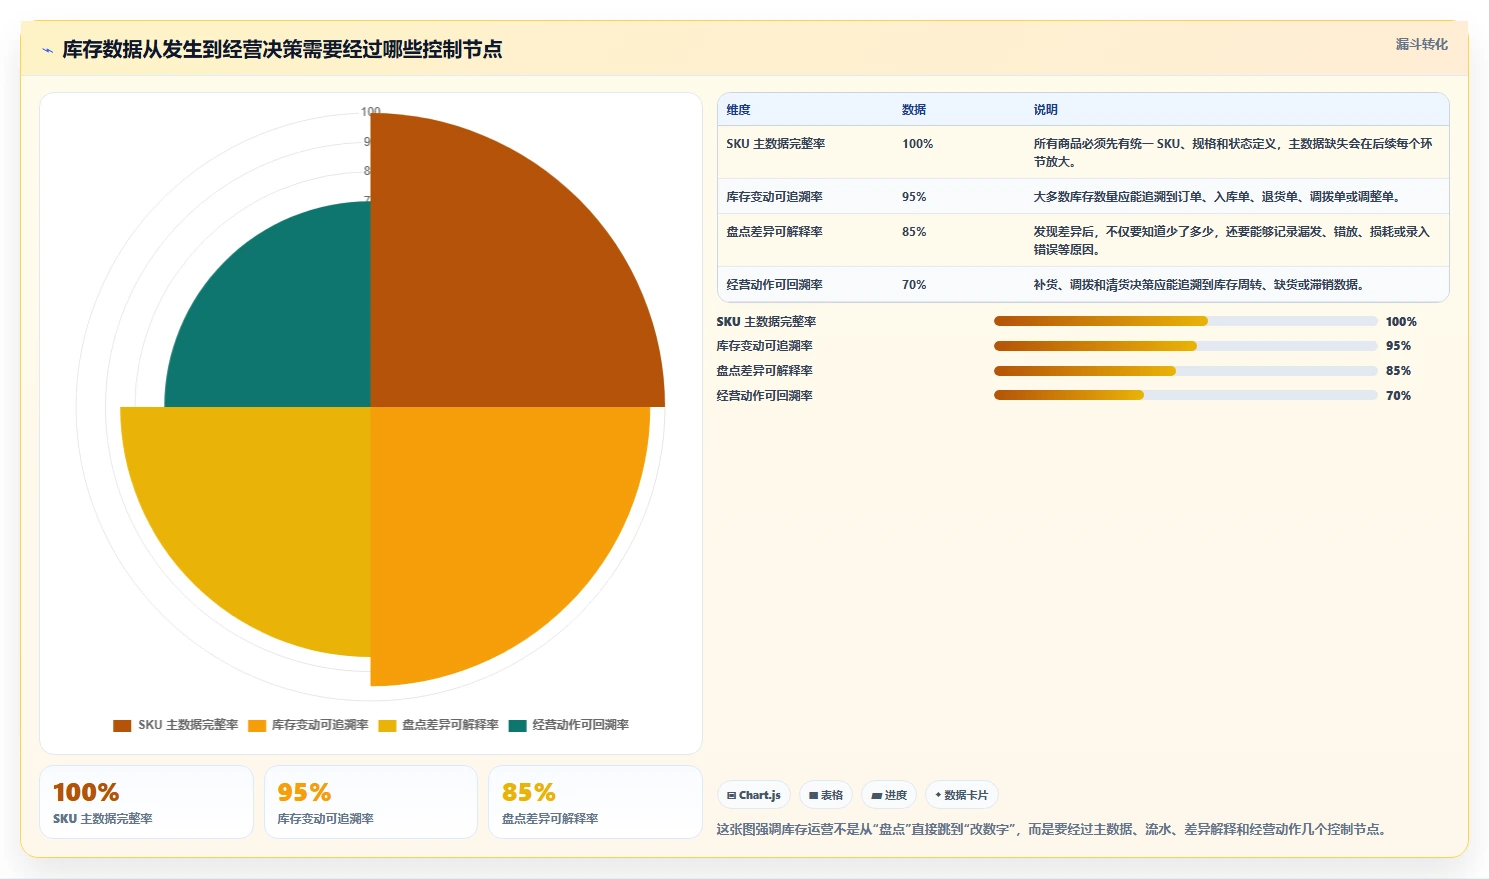Click the footer note about 盘点 and 改数字

click(1053, 829)
